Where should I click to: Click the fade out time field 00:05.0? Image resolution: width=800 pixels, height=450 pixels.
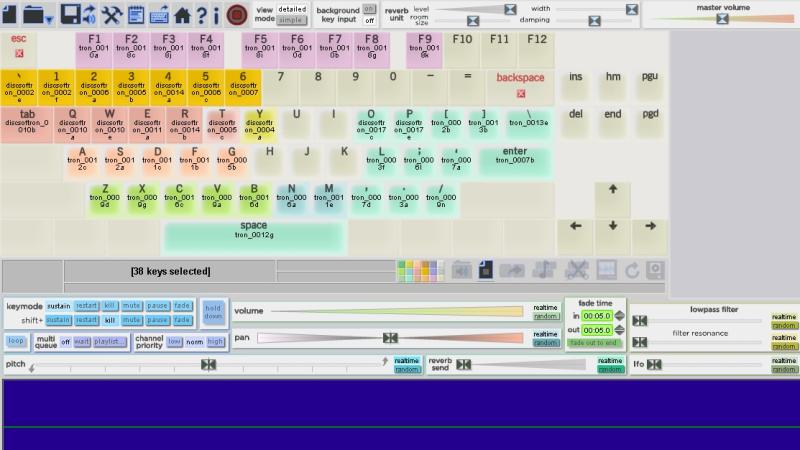tap(597, 330)
